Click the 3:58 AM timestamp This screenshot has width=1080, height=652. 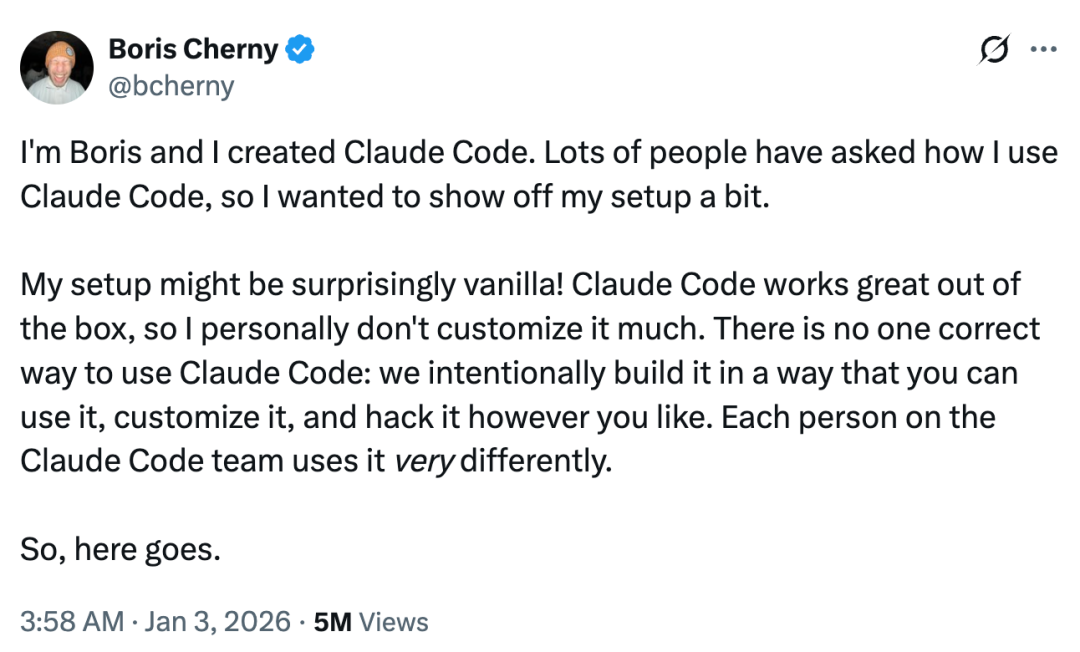[x=72, y=621]
